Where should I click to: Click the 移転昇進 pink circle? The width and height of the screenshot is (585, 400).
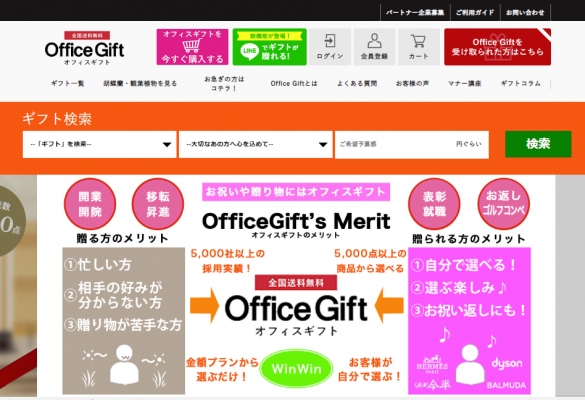click(x=158, y=204)
